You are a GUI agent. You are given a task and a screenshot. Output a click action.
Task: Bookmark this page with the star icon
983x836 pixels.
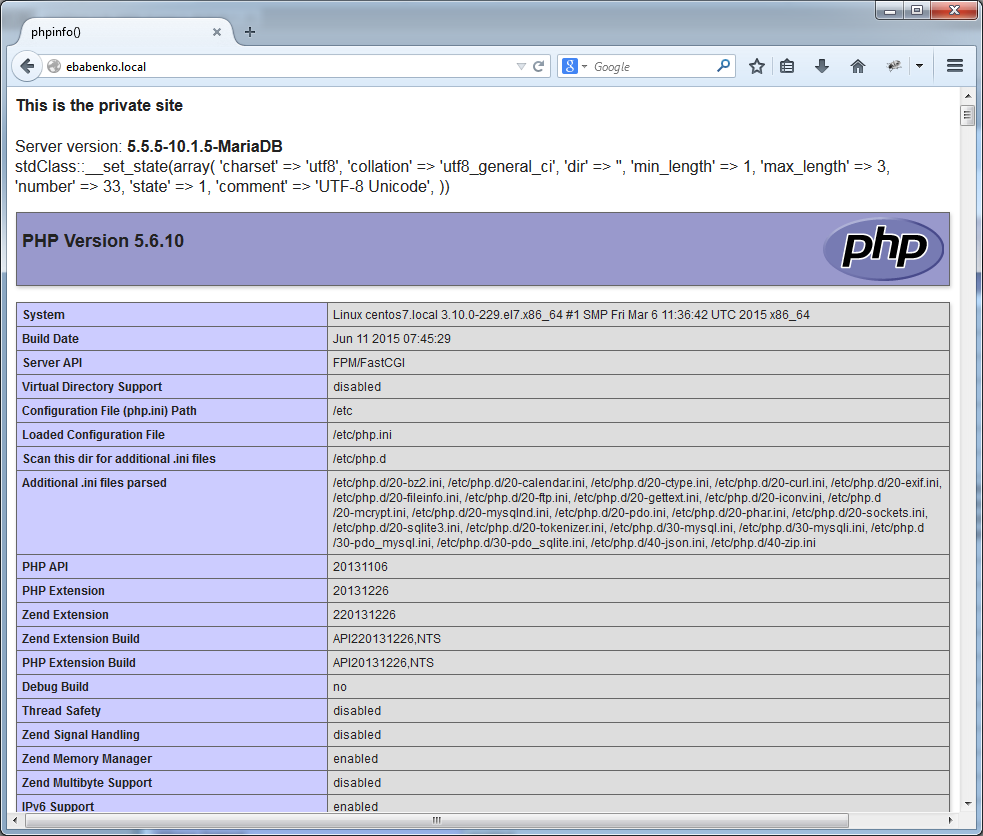tap(757, 66)
